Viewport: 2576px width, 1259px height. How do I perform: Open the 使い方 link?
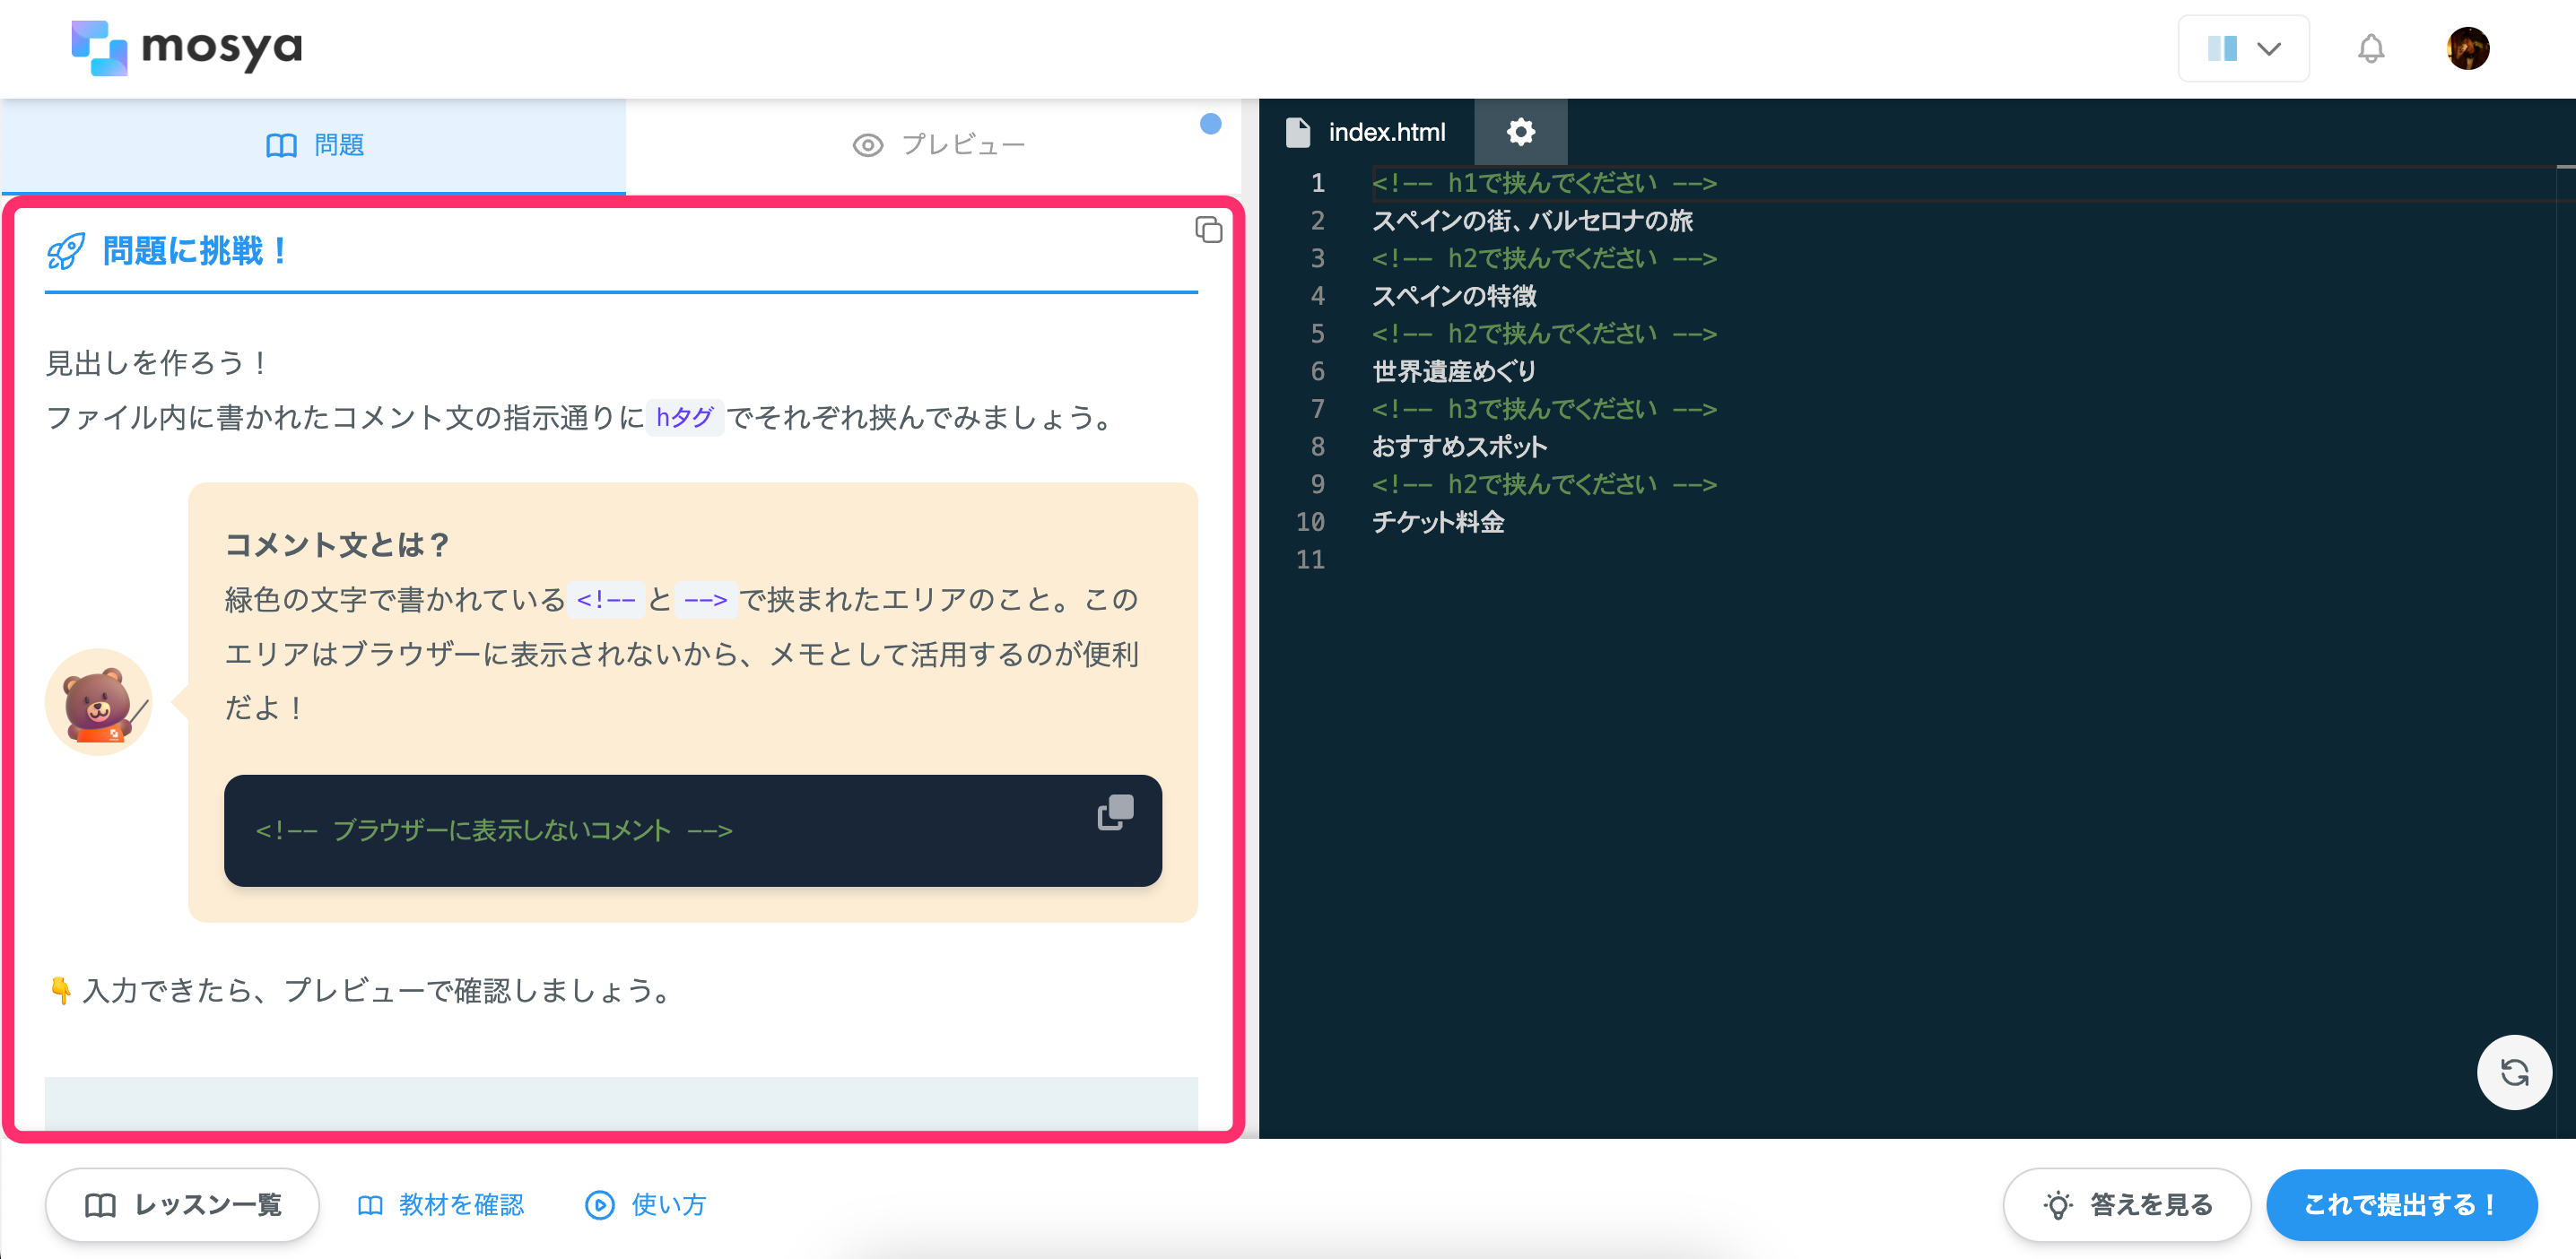click(666, 1205)
